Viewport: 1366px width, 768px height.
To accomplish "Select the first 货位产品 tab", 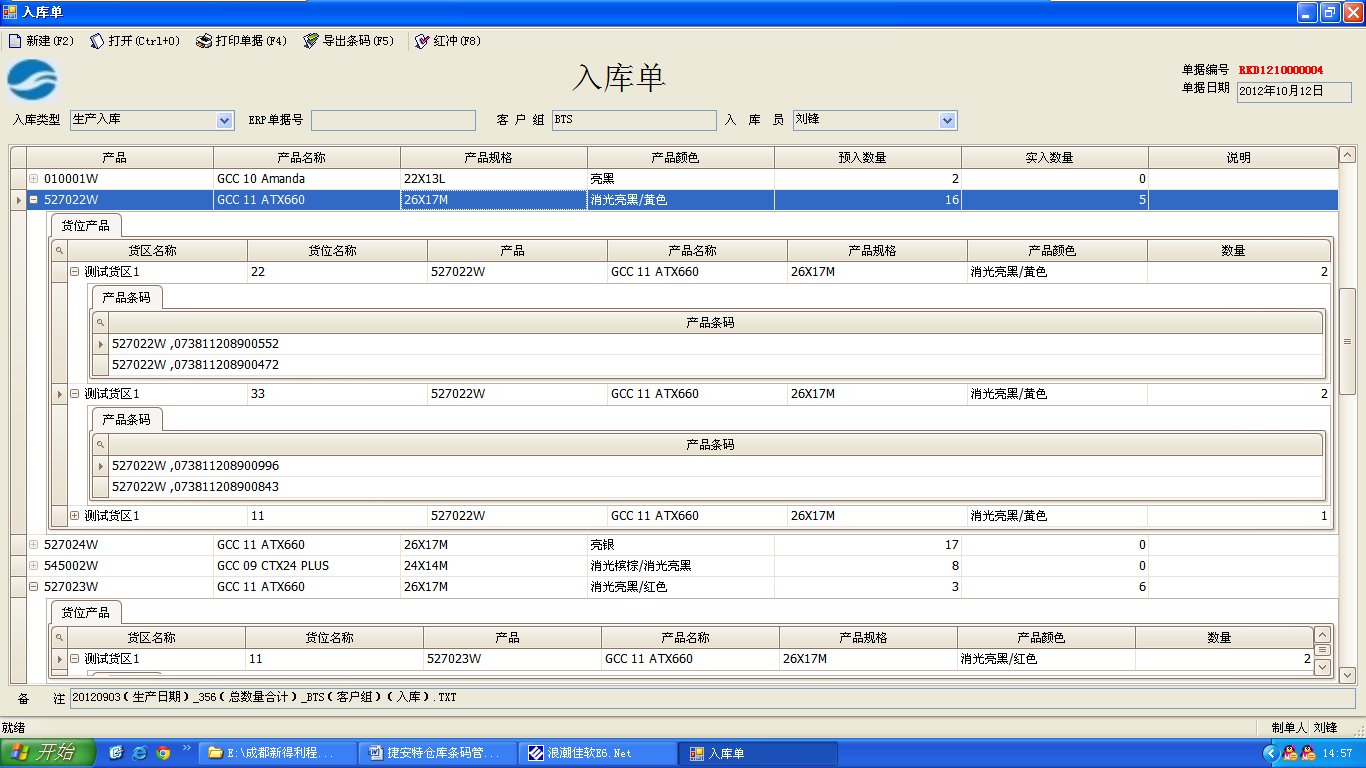I will coord(85,225).
